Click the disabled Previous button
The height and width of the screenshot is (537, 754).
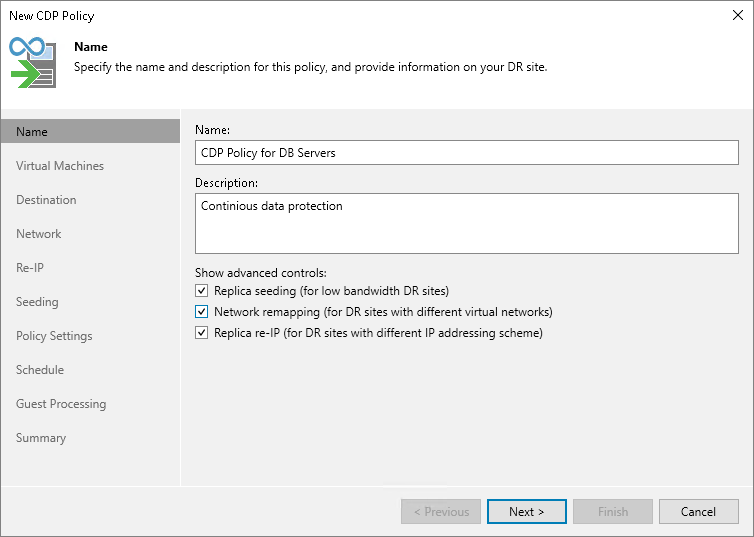click(441, 512)
